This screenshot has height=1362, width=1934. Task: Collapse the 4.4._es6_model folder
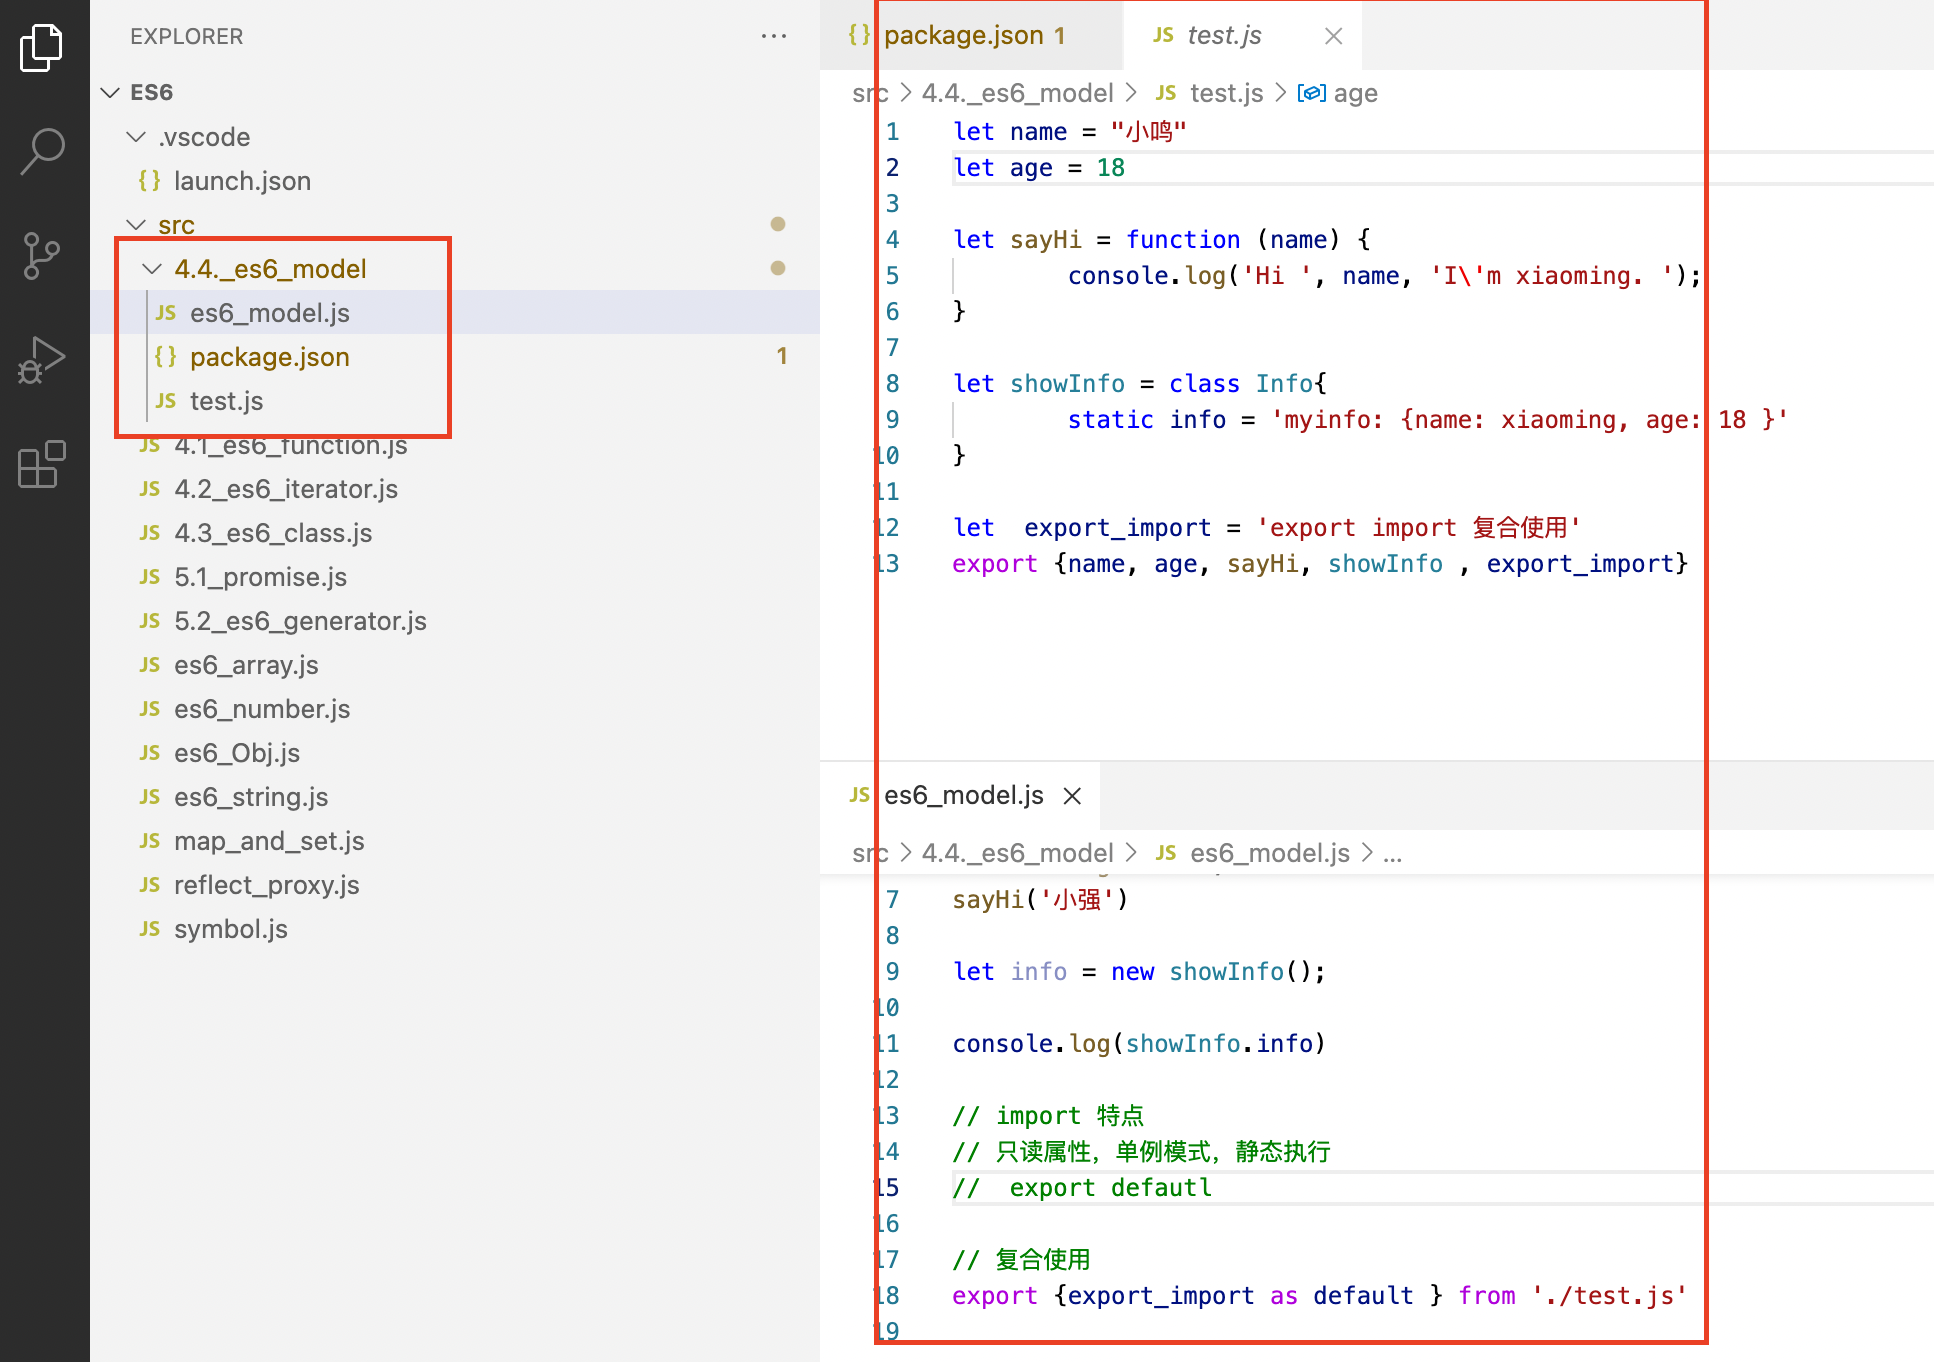tap(152, 269)
